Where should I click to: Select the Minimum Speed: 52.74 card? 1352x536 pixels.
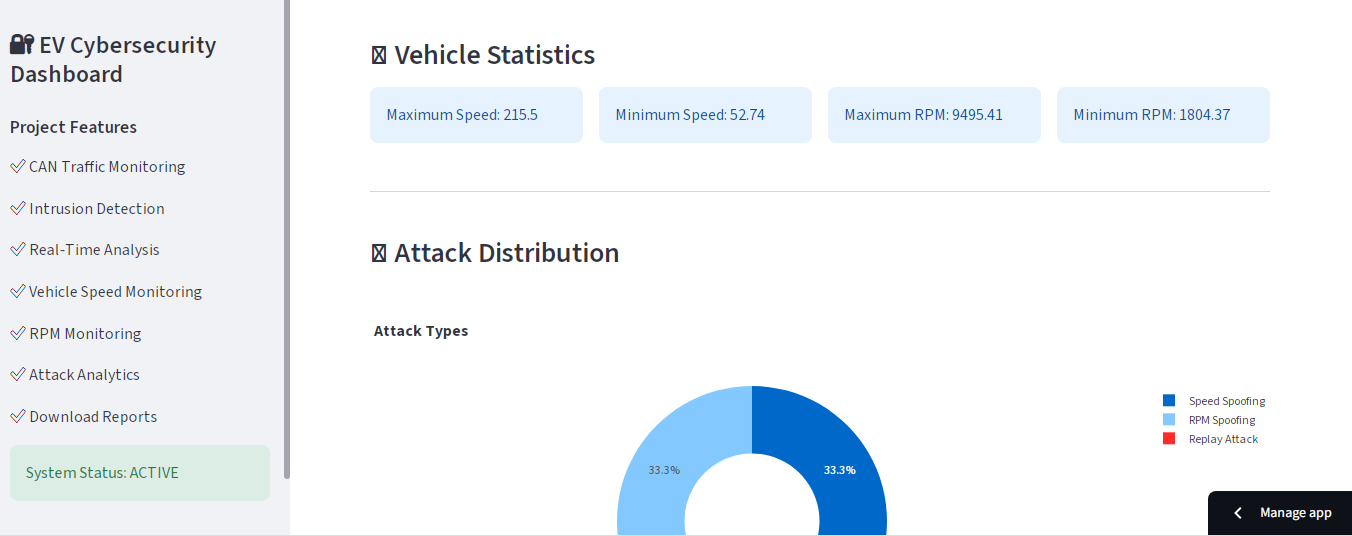(705, 115)
